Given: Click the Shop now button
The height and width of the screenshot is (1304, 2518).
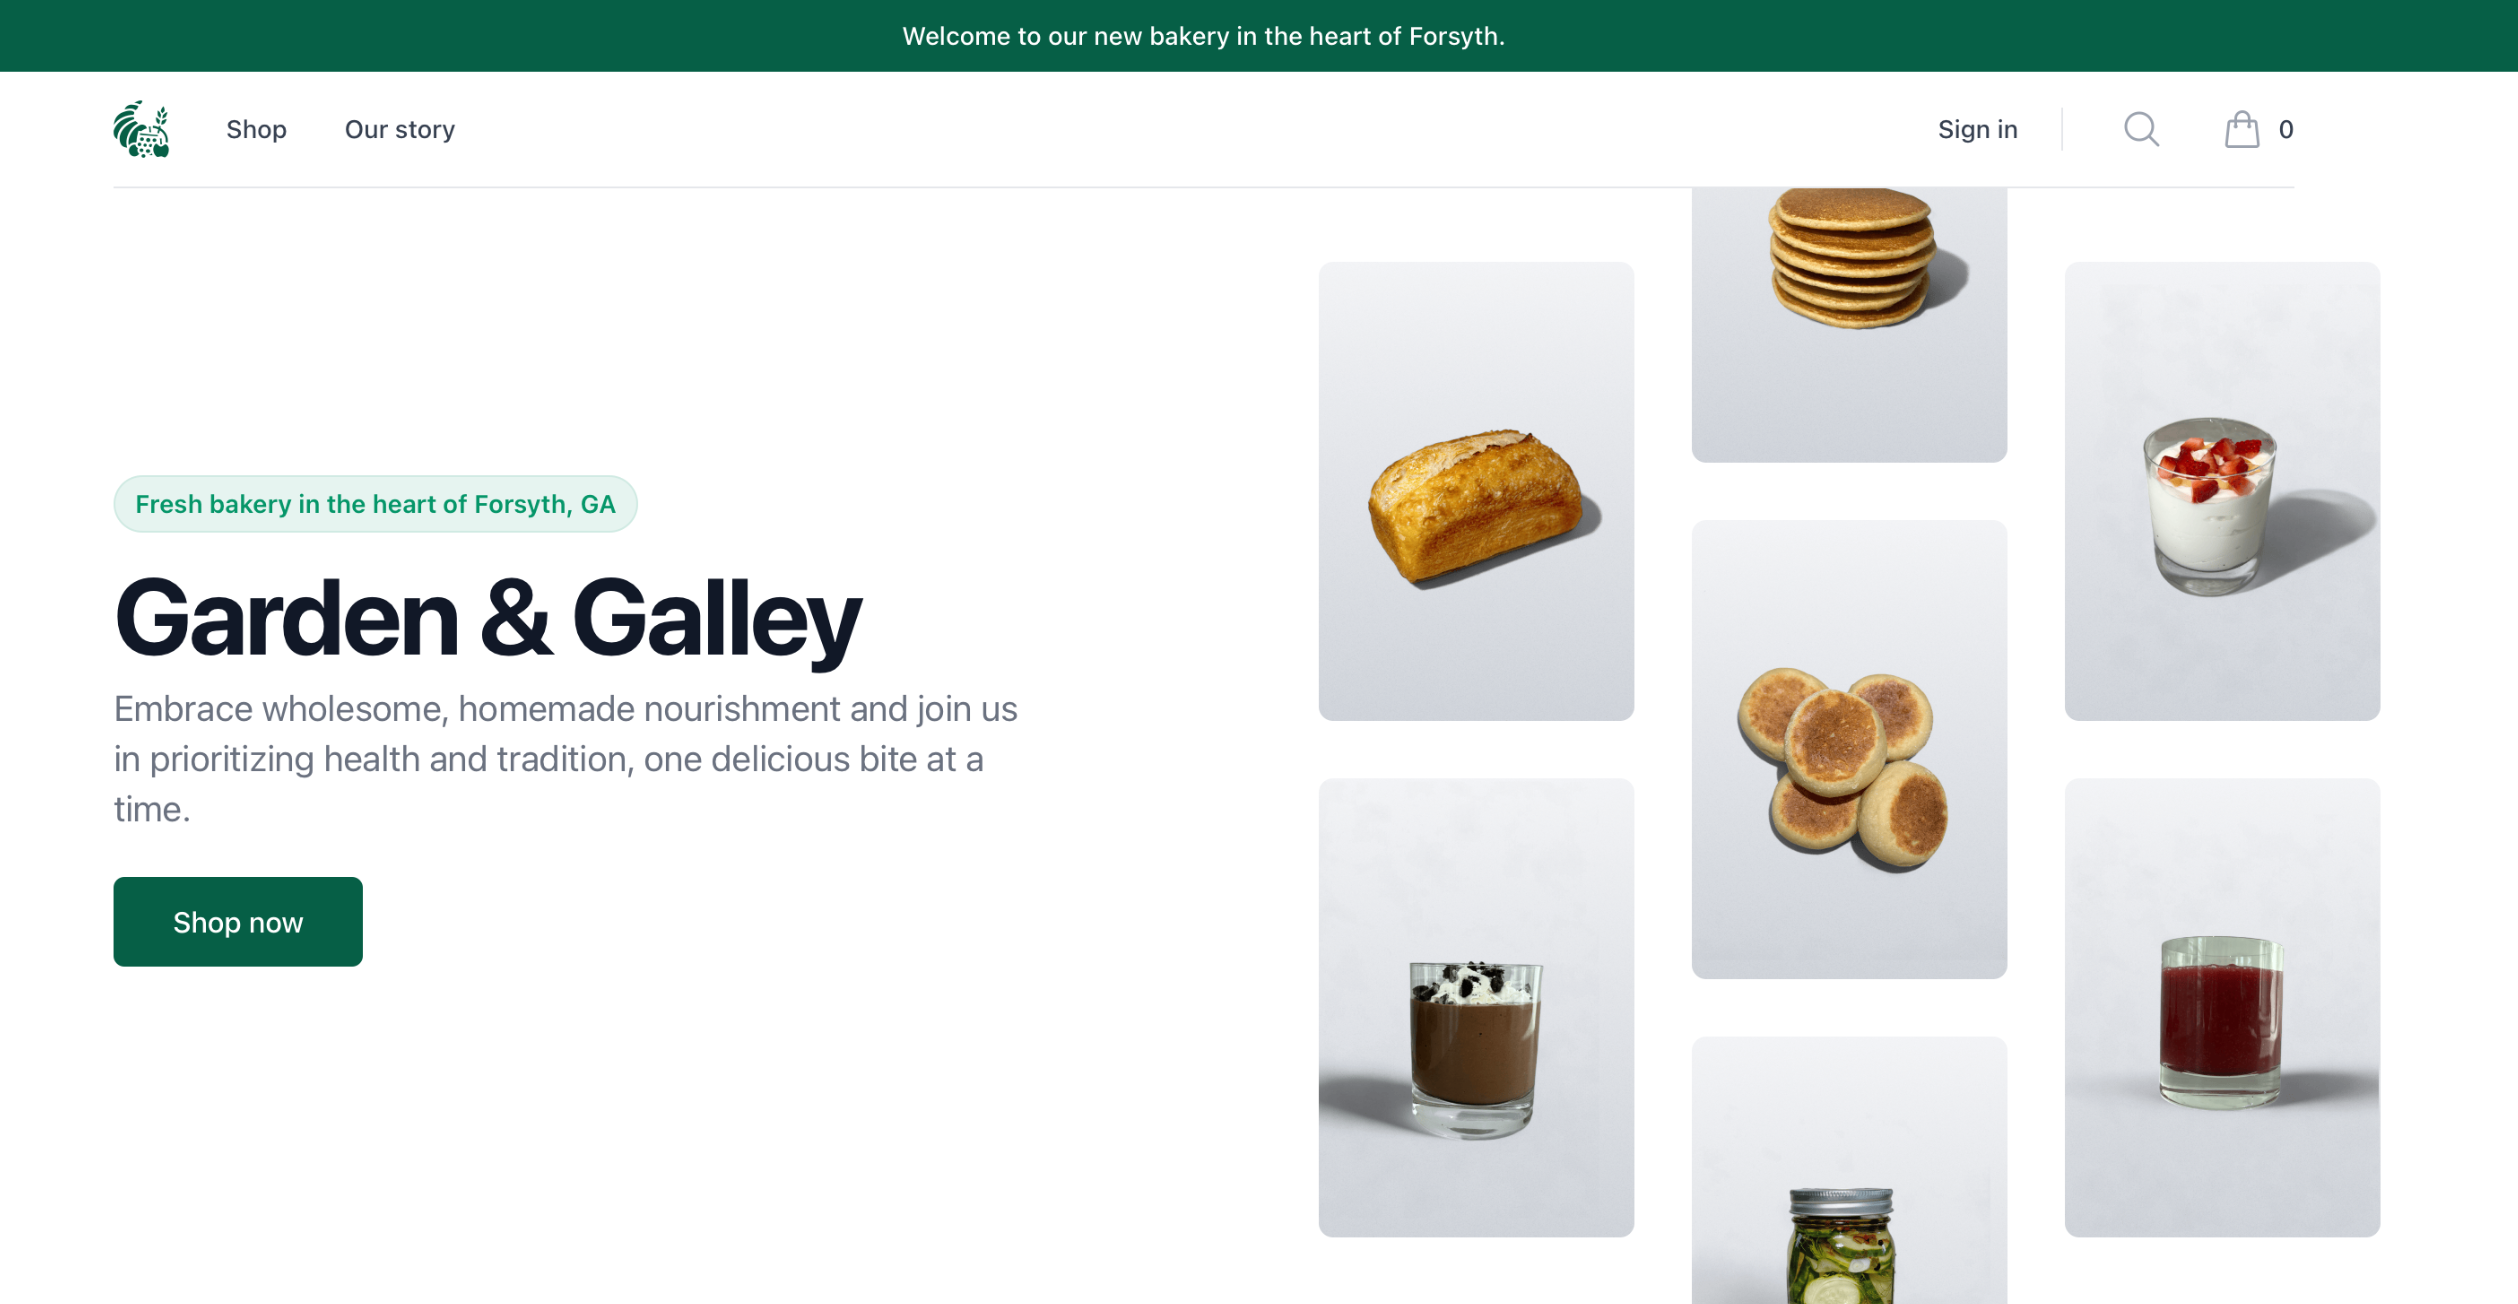Looking at the screenshot, I should tap(238, 921).
